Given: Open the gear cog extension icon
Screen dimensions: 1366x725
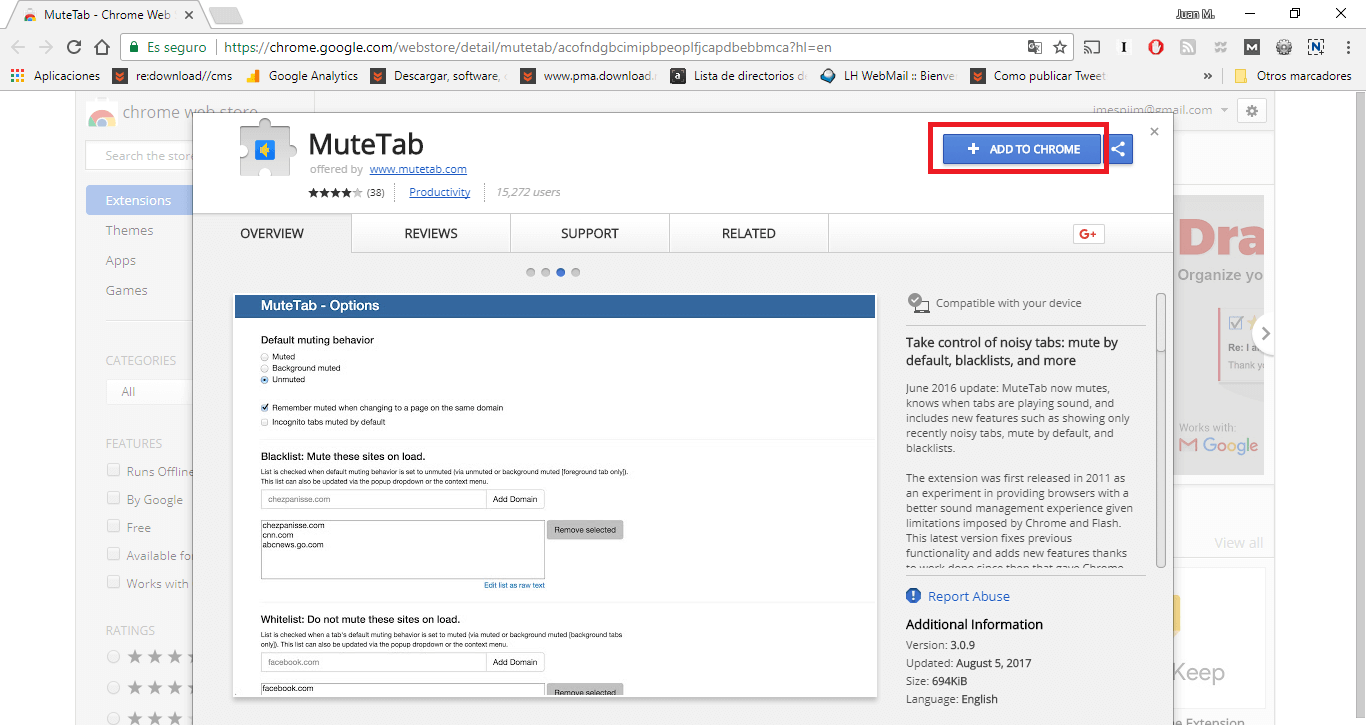Looking at the screenshot, I should pyautogui.click(x=1283, y=47).
